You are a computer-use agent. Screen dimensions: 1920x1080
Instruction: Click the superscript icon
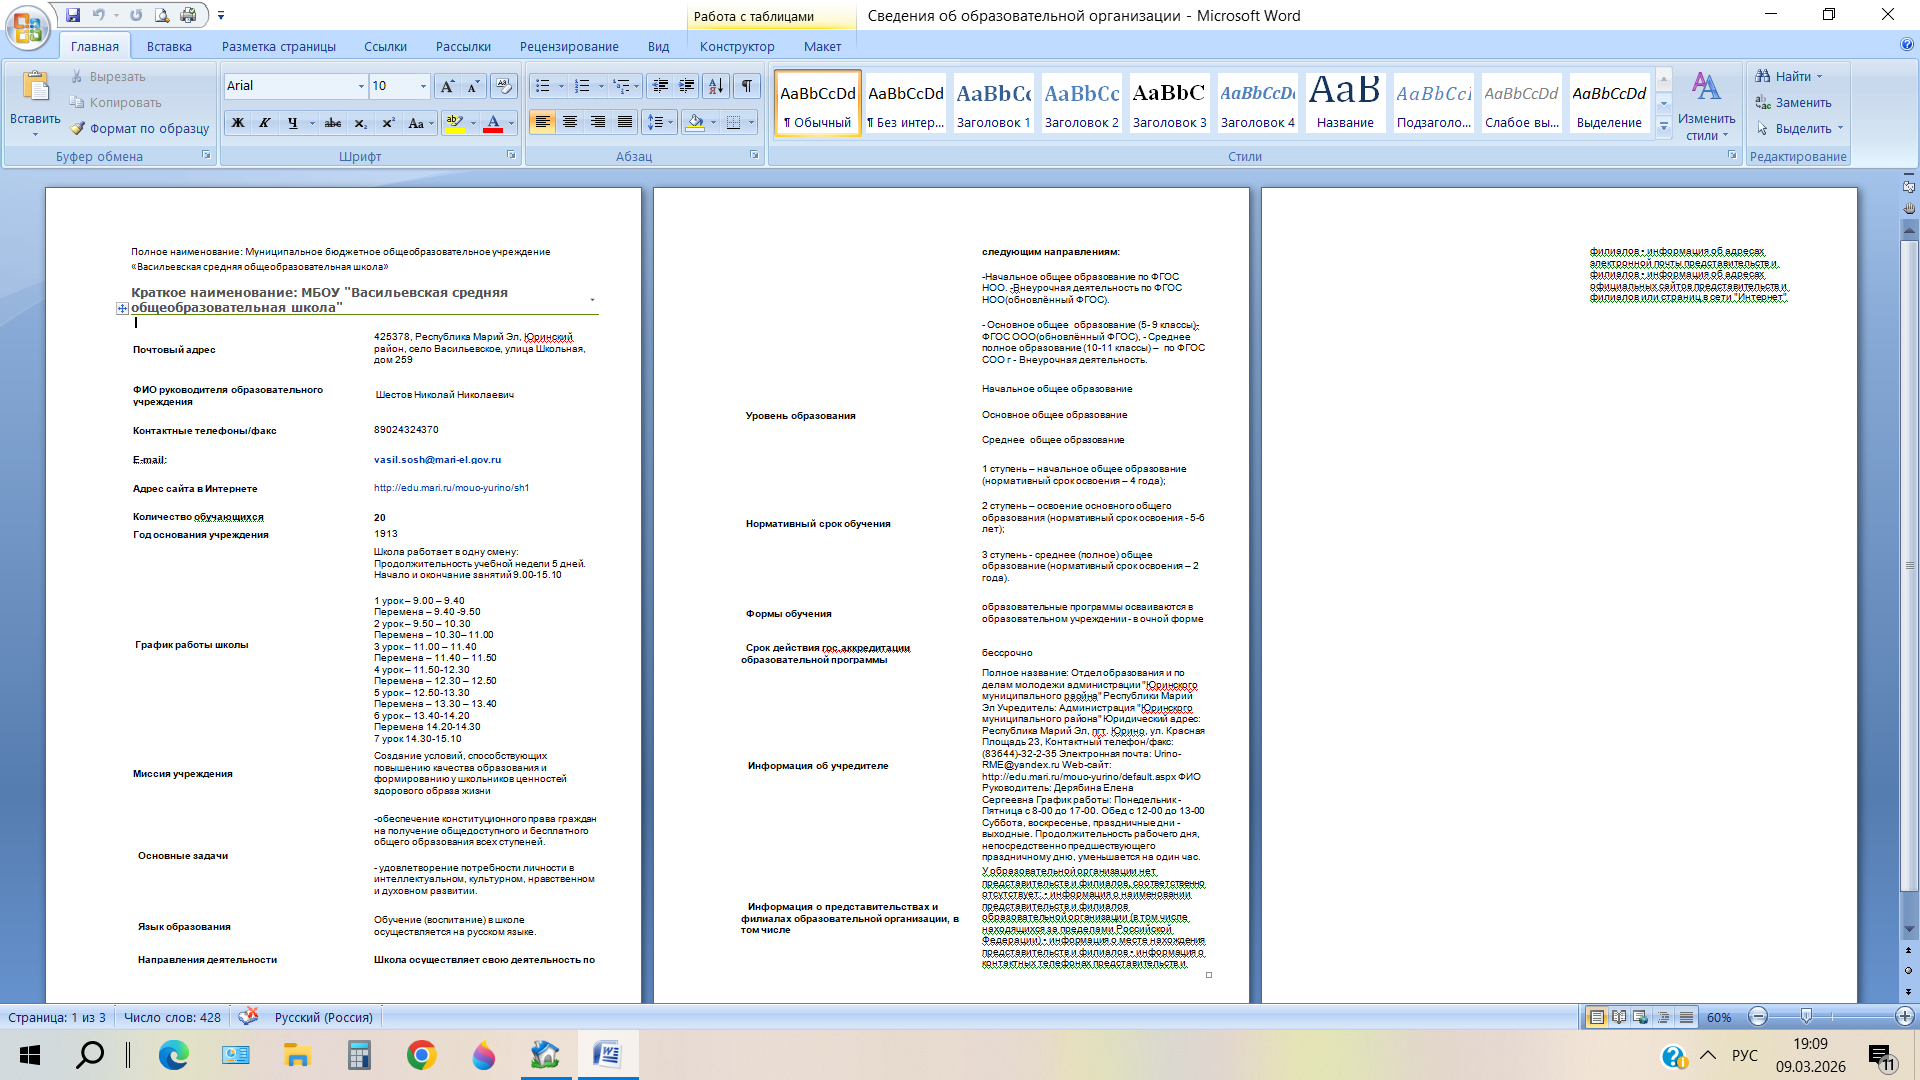[388, 123]
